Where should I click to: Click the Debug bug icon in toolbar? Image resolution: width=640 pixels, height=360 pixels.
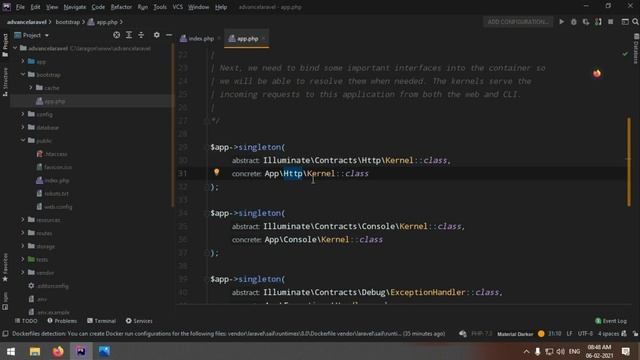pyautogui.click(x=574, y=22)
